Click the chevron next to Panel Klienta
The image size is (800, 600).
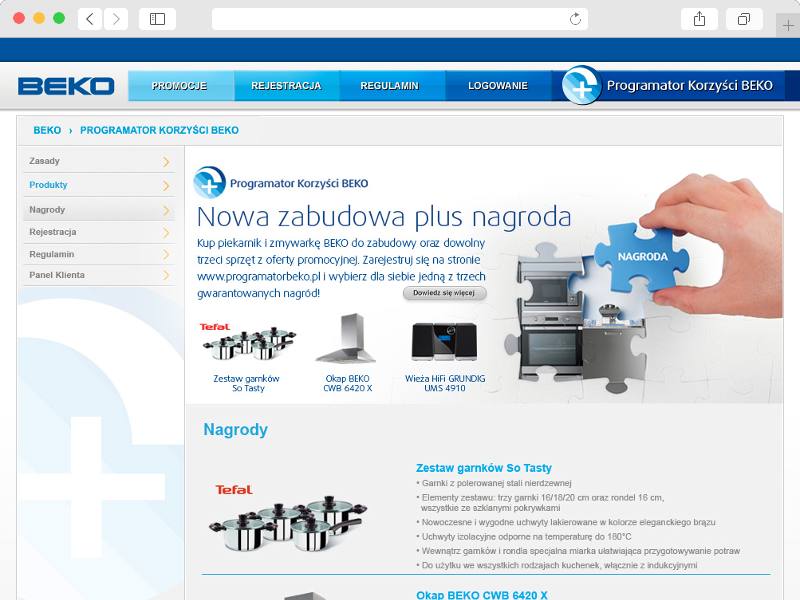pos(166,276)
